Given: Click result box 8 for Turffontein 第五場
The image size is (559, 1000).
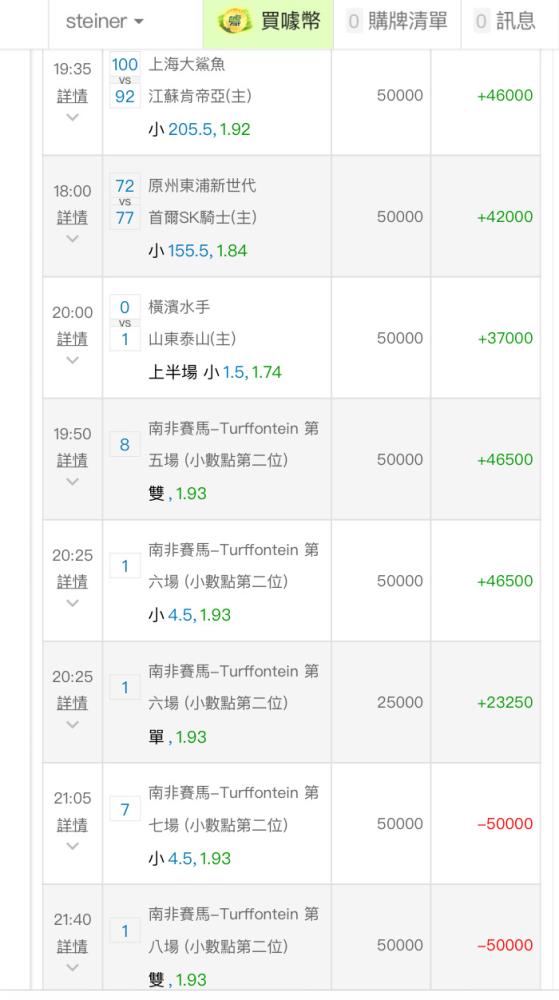Looking at the screenshot, I should tap(124, 444).
